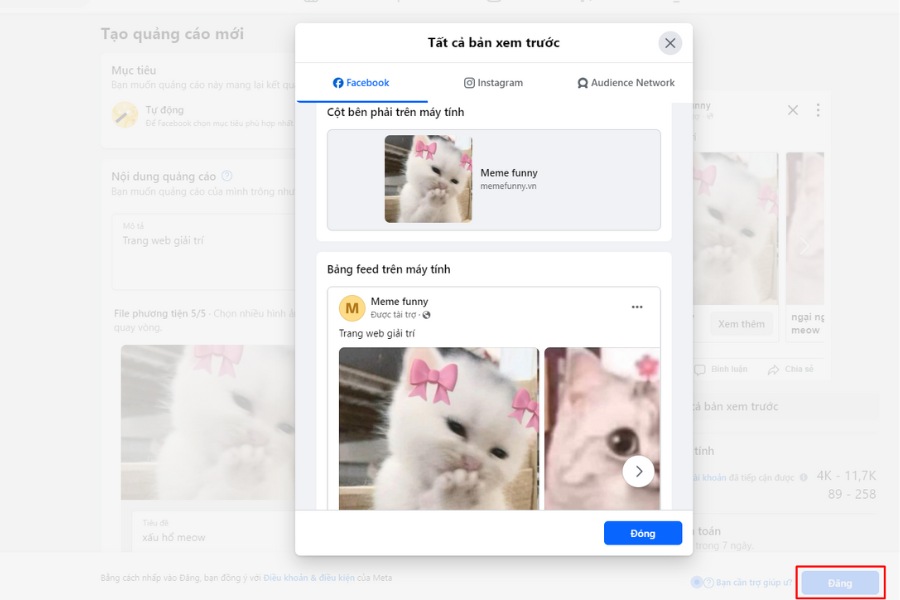The image size is (900, 600).
Task: Switch to the Facebook preview tab
Action: [361, 83]
